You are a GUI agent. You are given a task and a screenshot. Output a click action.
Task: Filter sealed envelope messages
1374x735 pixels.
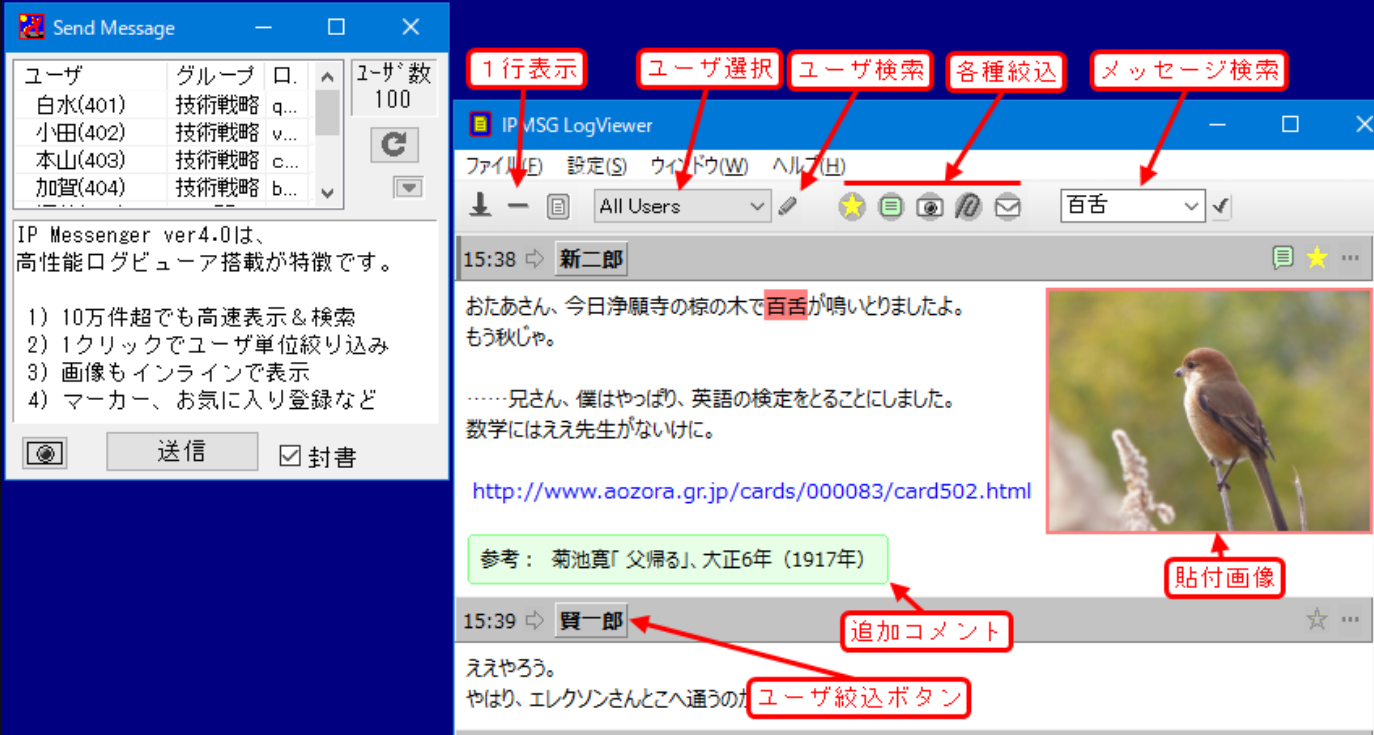click(x=1008, y=206)
